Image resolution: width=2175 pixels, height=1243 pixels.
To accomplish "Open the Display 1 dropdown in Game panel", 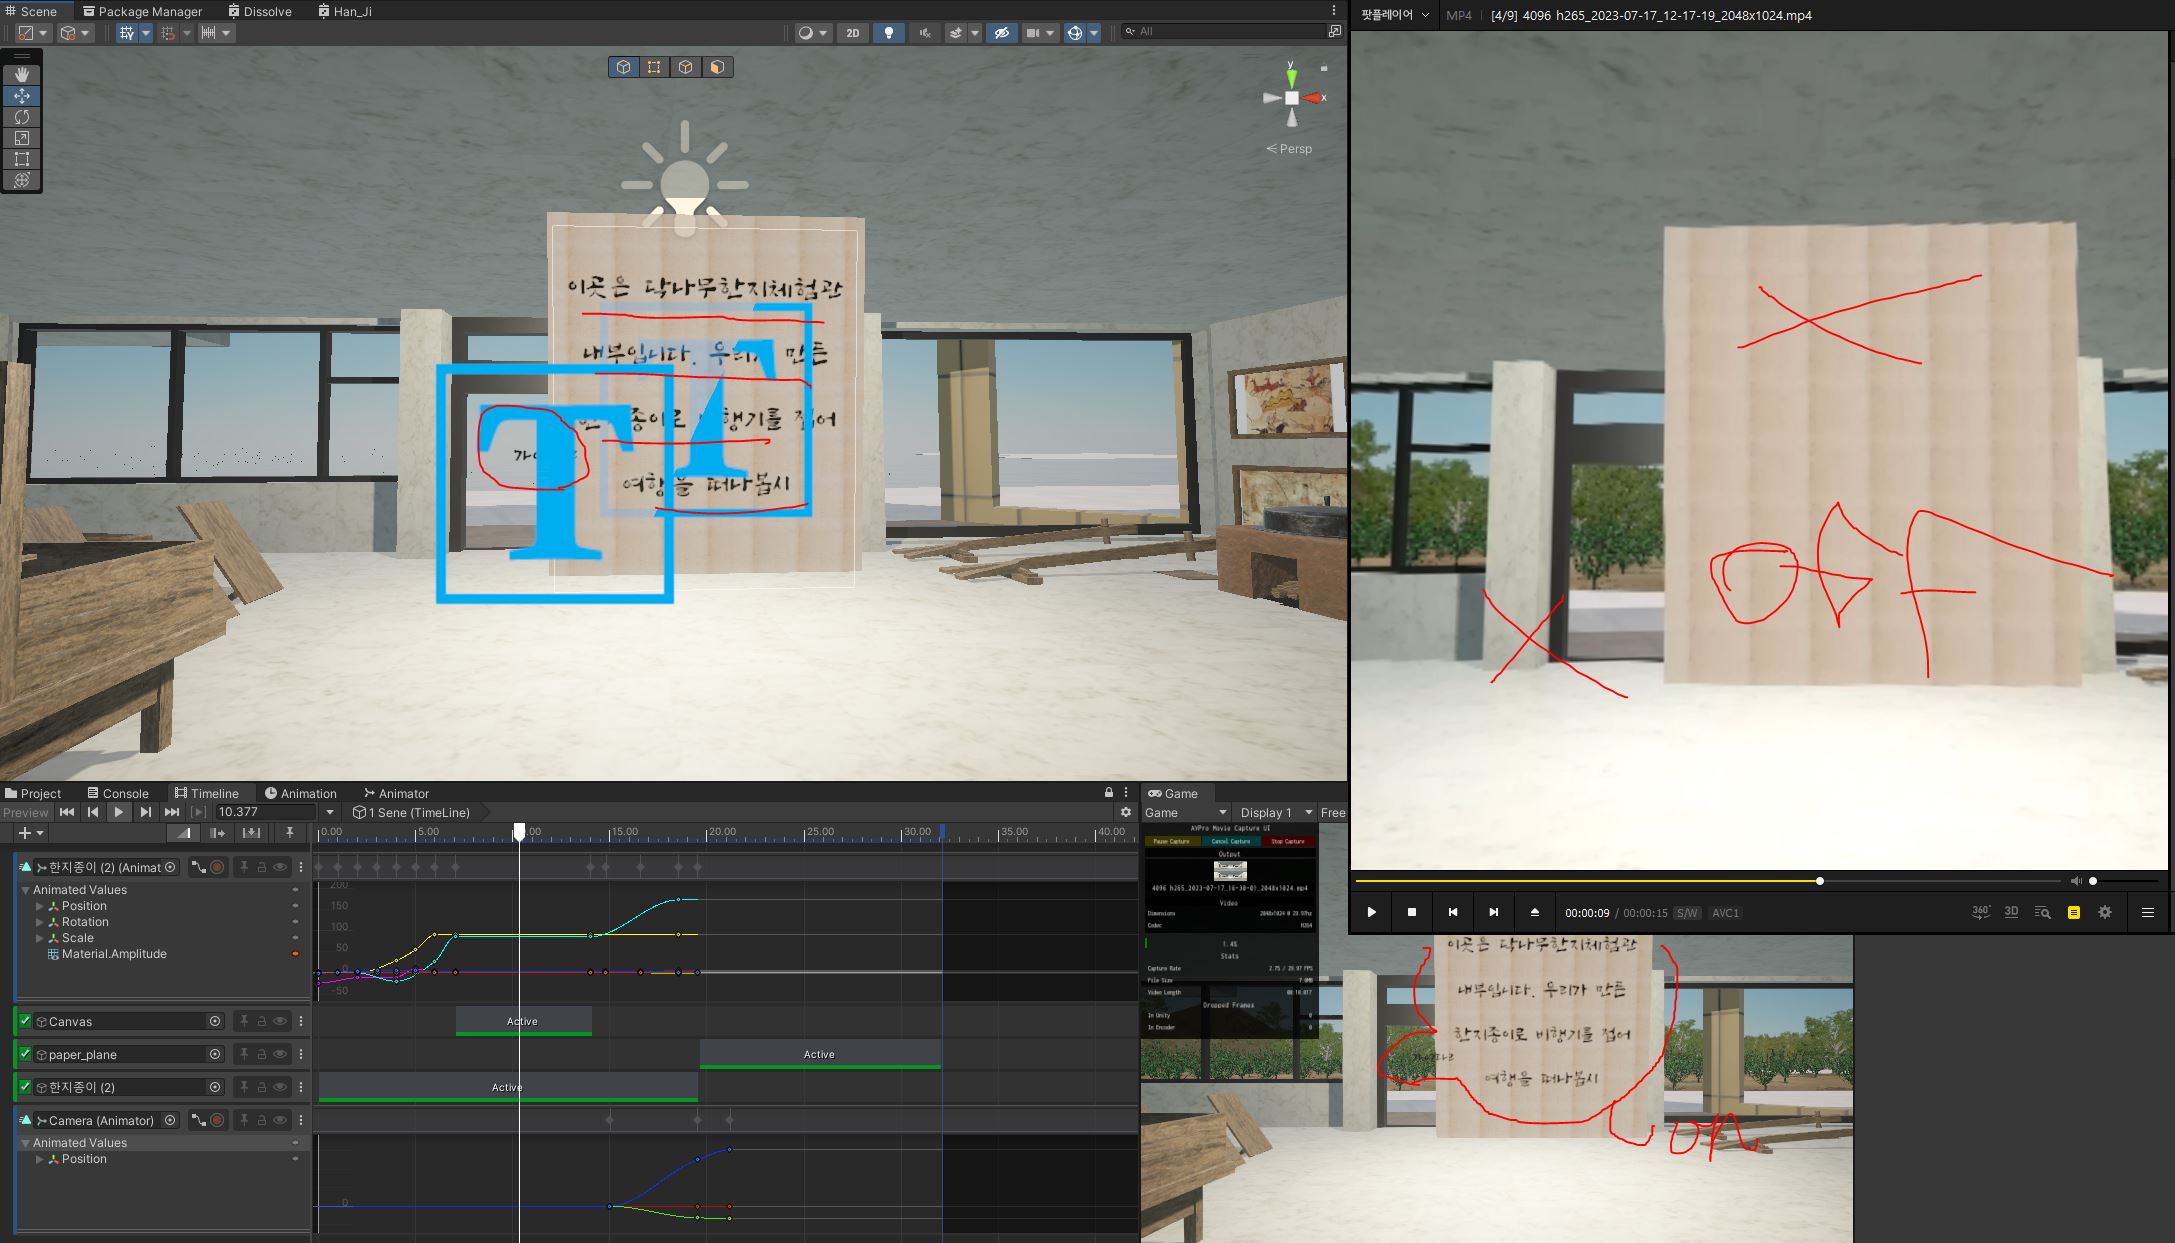I will [x=1272, y=812].
